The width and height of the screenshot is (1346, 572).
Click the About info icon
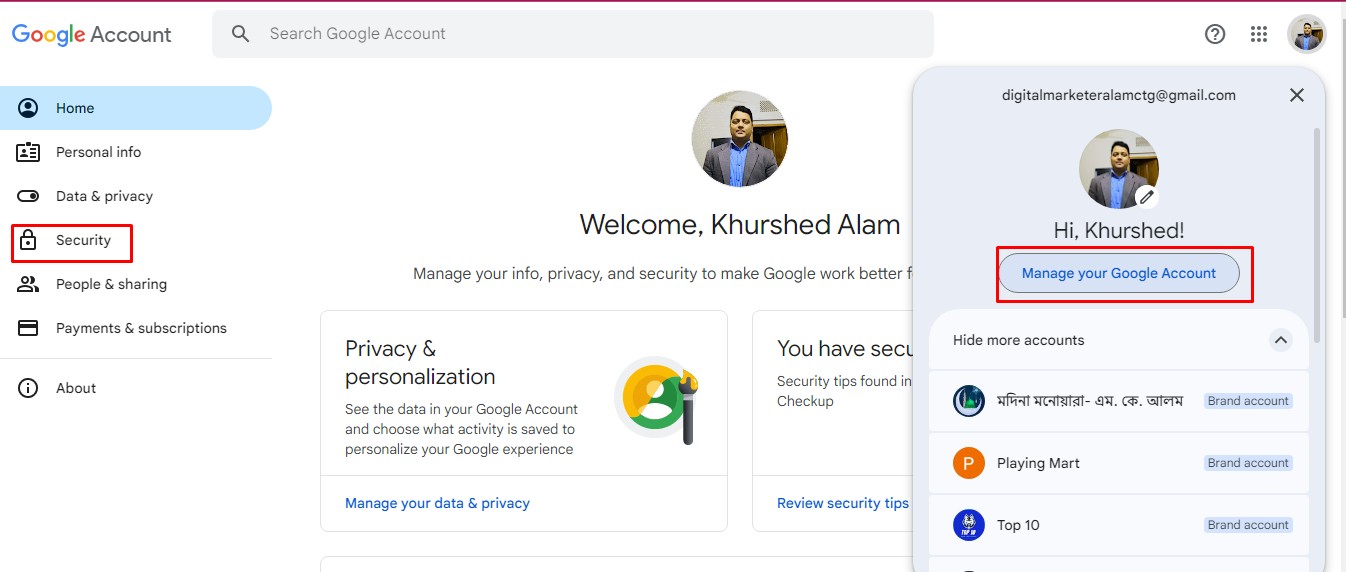coord(28,388)
